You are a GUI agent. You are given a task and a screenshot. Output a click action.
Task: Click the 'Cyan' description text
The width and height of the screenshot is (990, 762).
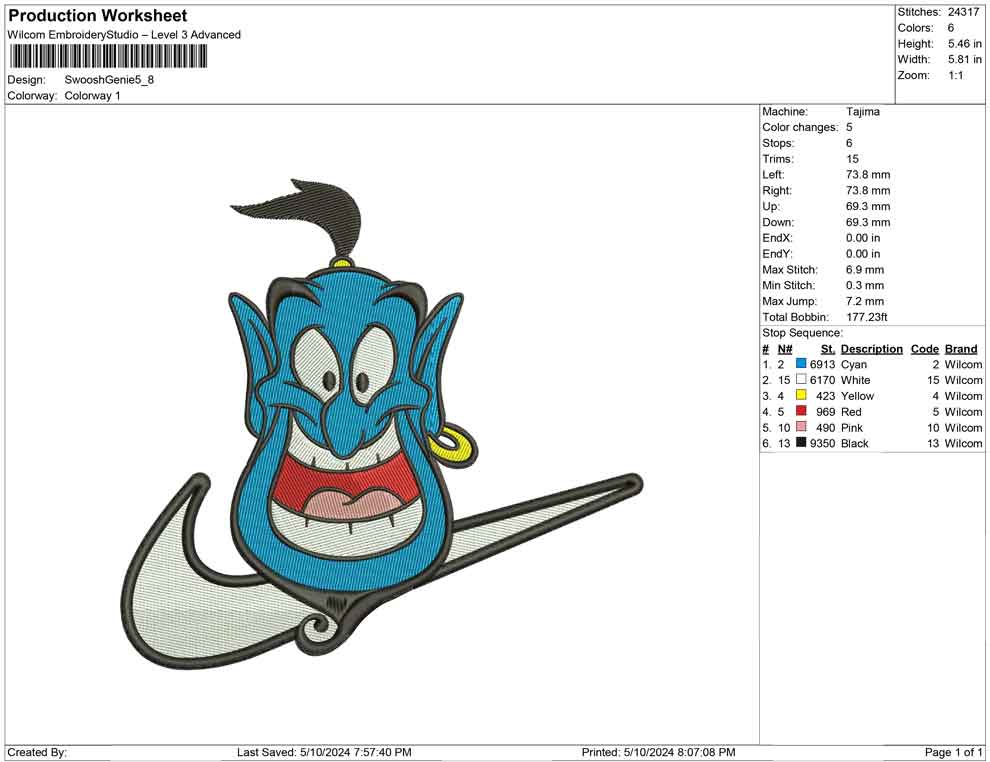(x=854, y=364)
